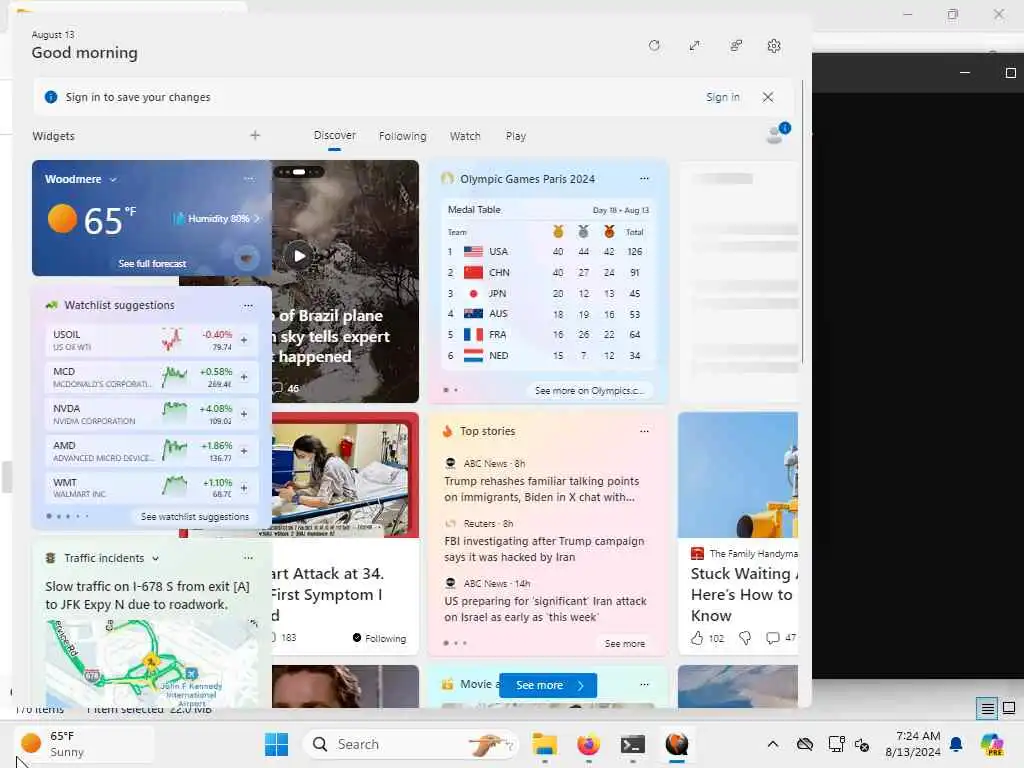Toggle Following on heart attack article

click(x=379, y=638)
